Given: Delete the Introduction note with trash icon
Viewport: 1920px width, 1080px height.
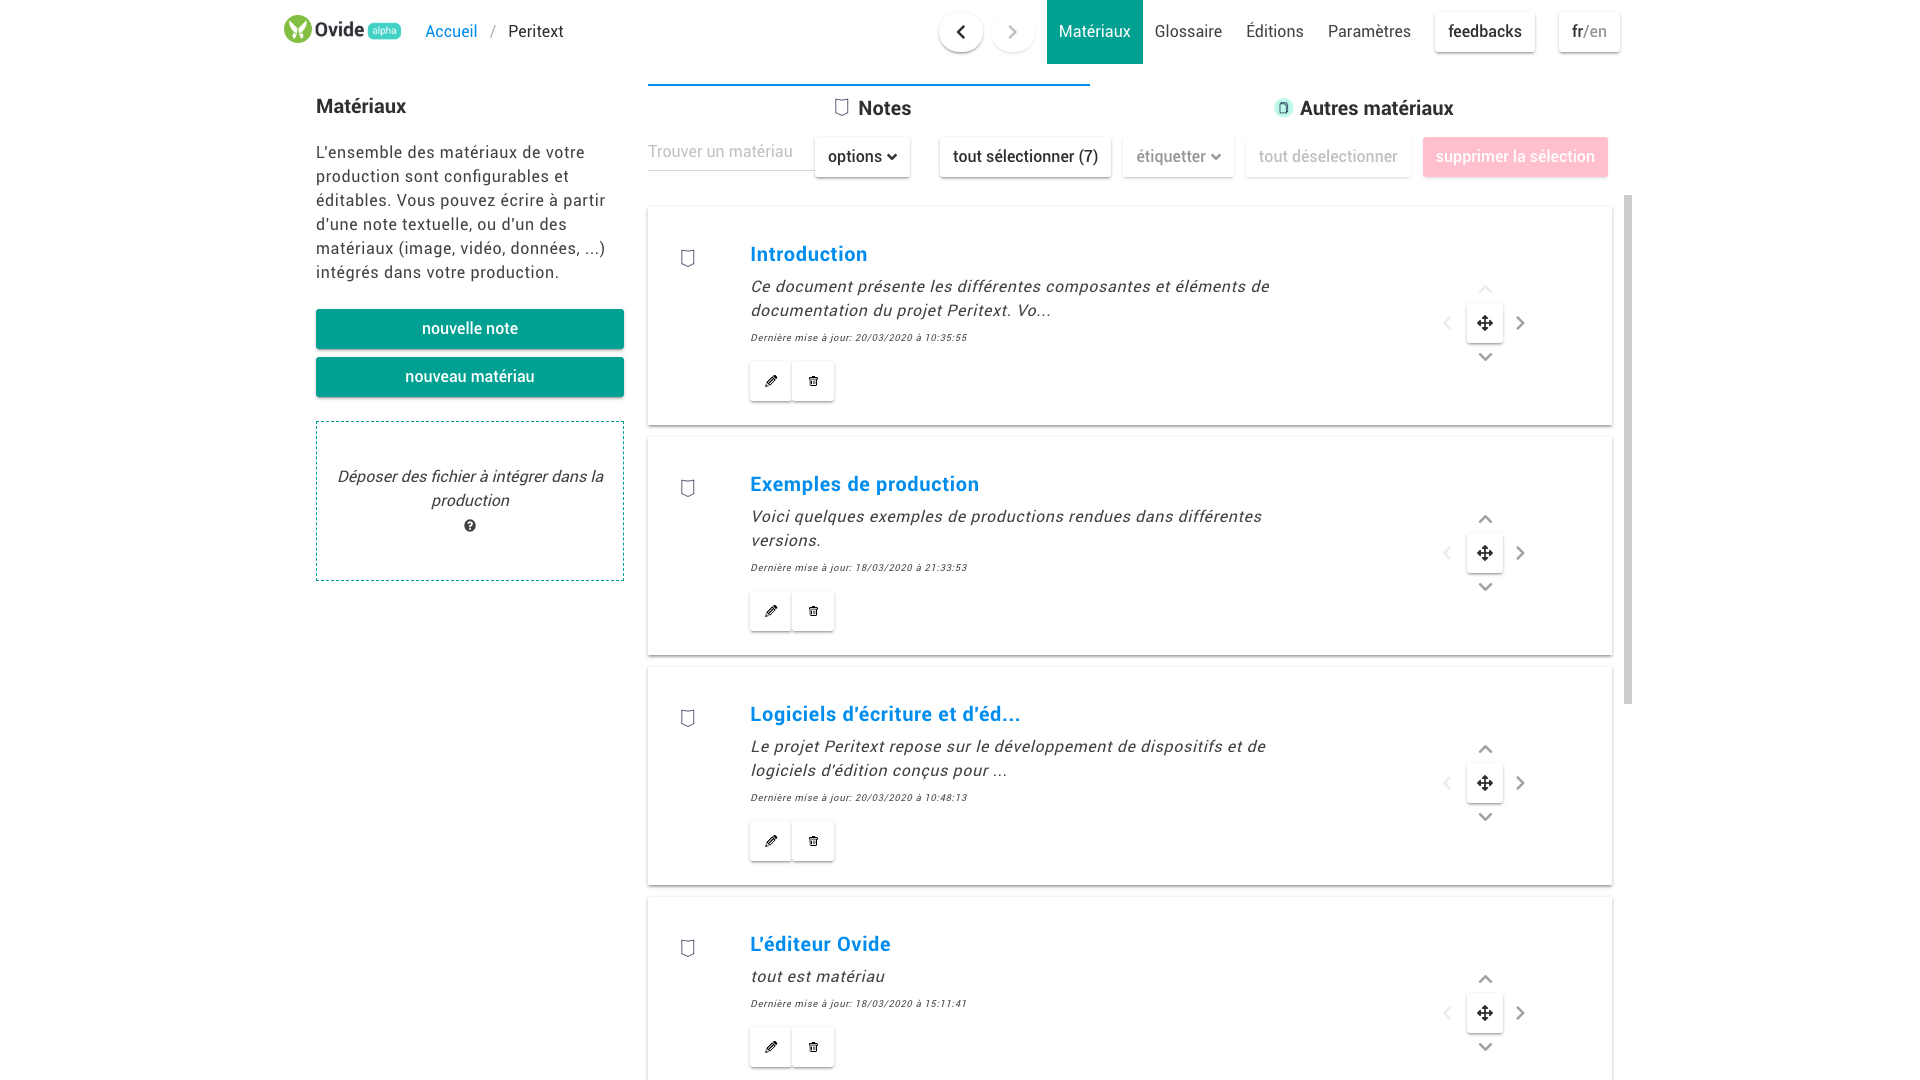Looking at the screenshot, I should [813, 381].
